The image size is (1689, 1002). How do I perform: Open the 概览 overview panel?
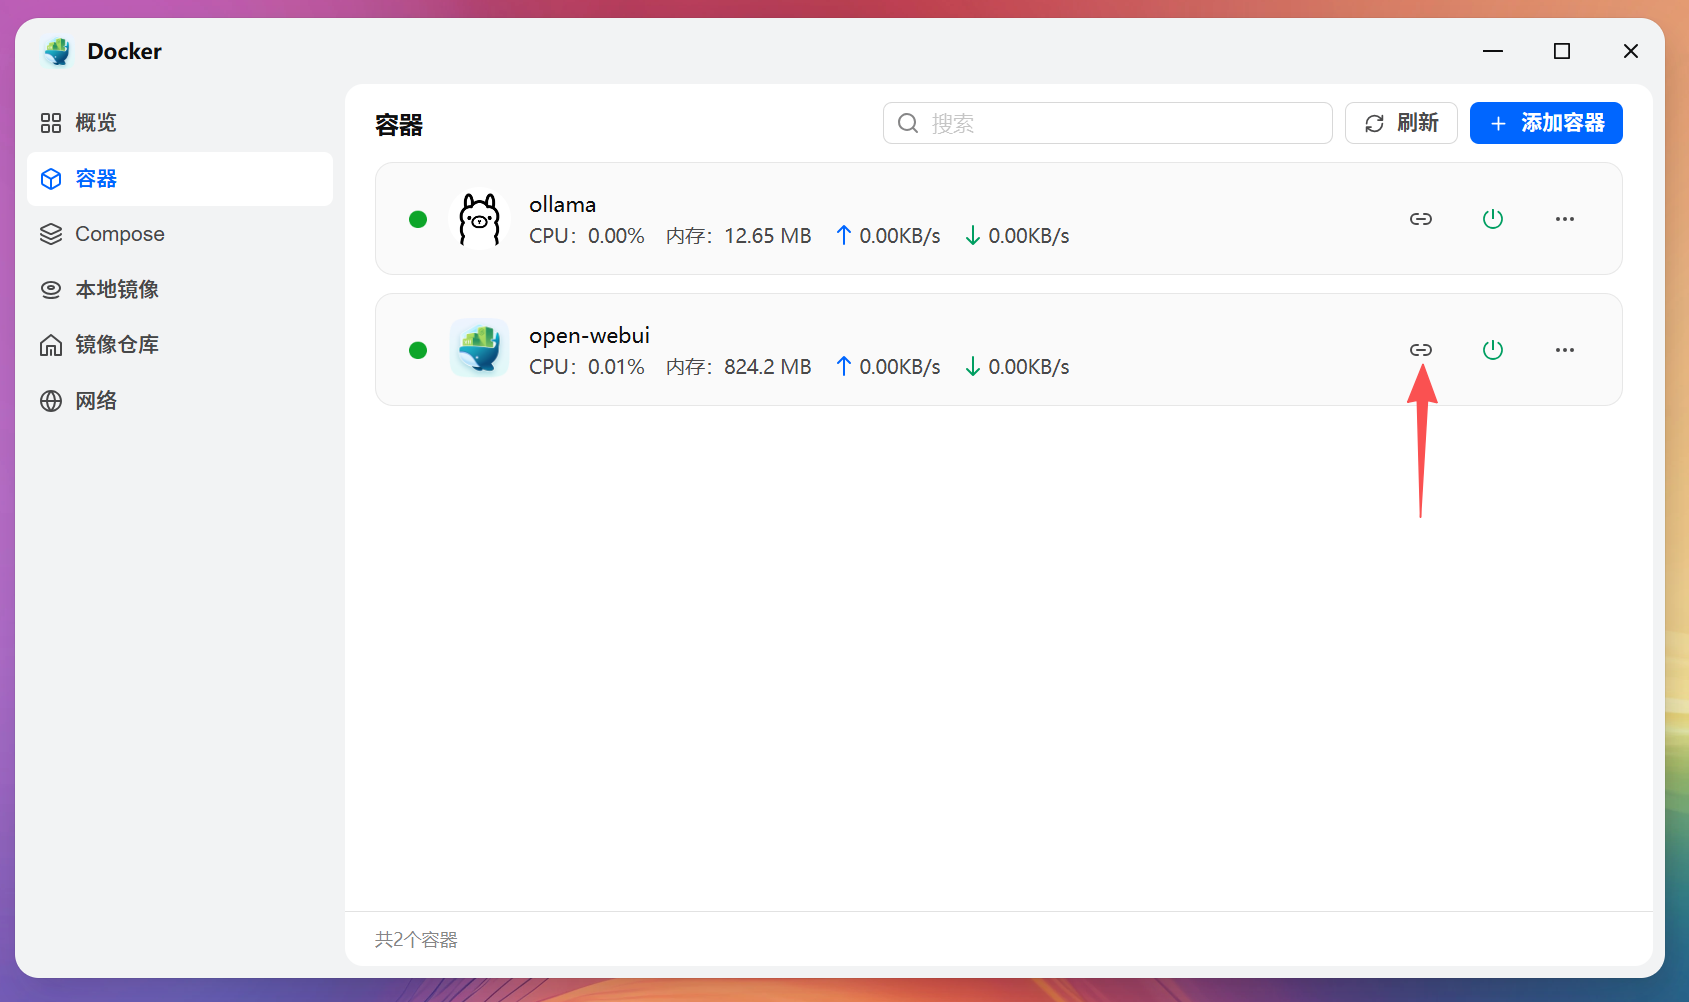tap(95, 123)
